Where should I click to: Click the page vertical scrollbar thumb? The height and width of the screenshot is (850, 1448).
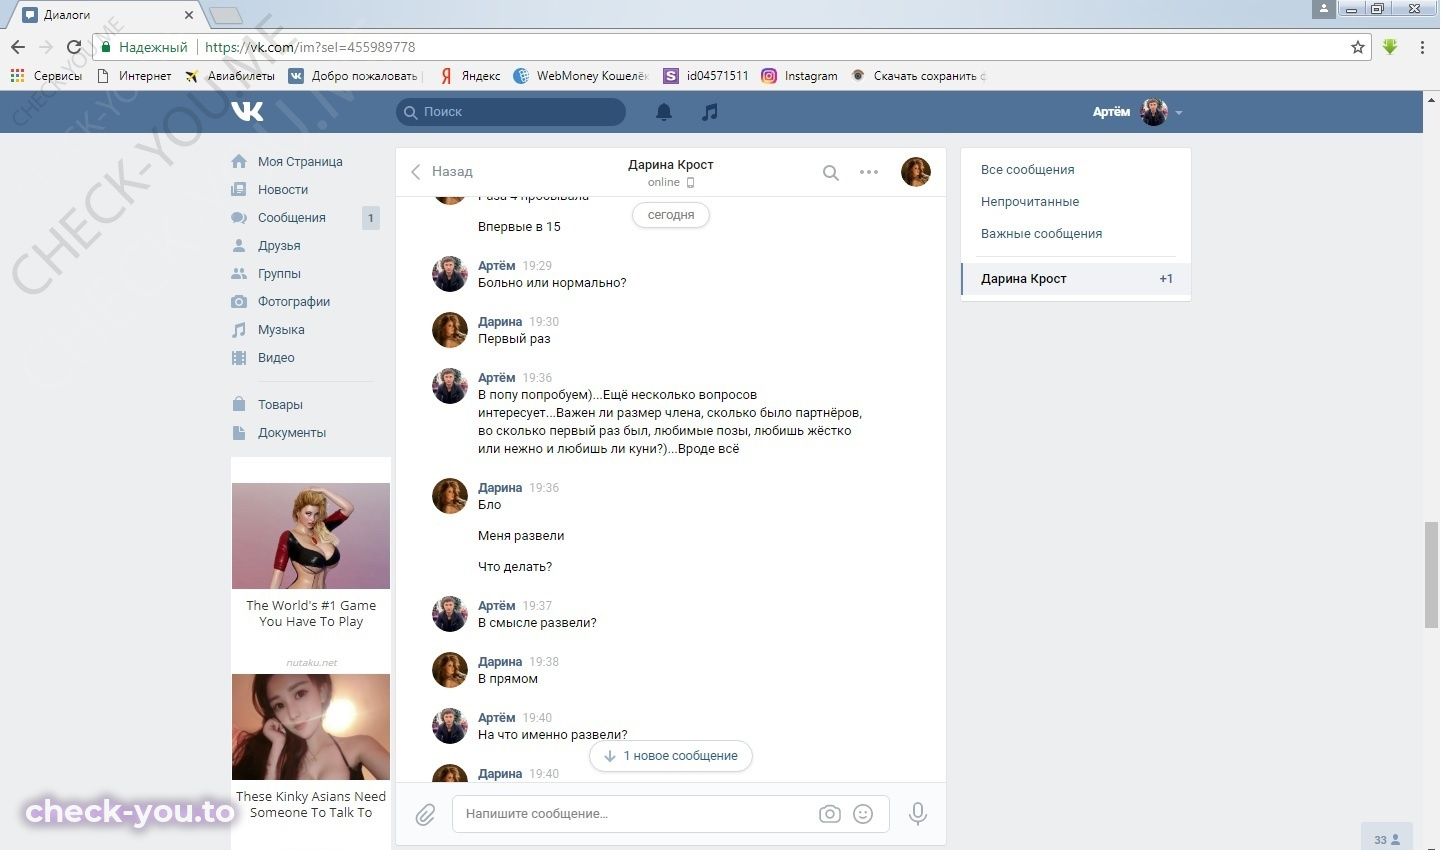pos(1431,575)
